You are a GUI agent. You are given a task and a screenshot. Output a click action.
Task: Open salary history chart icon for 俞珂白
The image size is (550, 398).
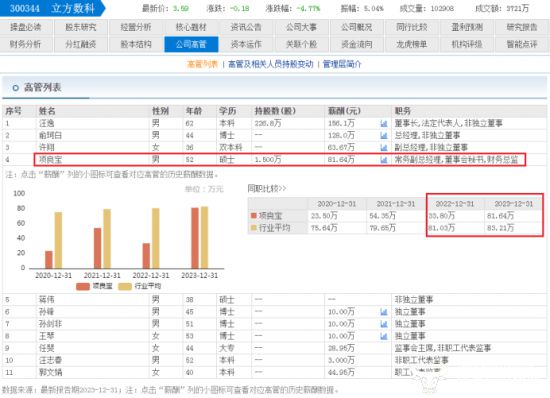(x=384, y=135)
